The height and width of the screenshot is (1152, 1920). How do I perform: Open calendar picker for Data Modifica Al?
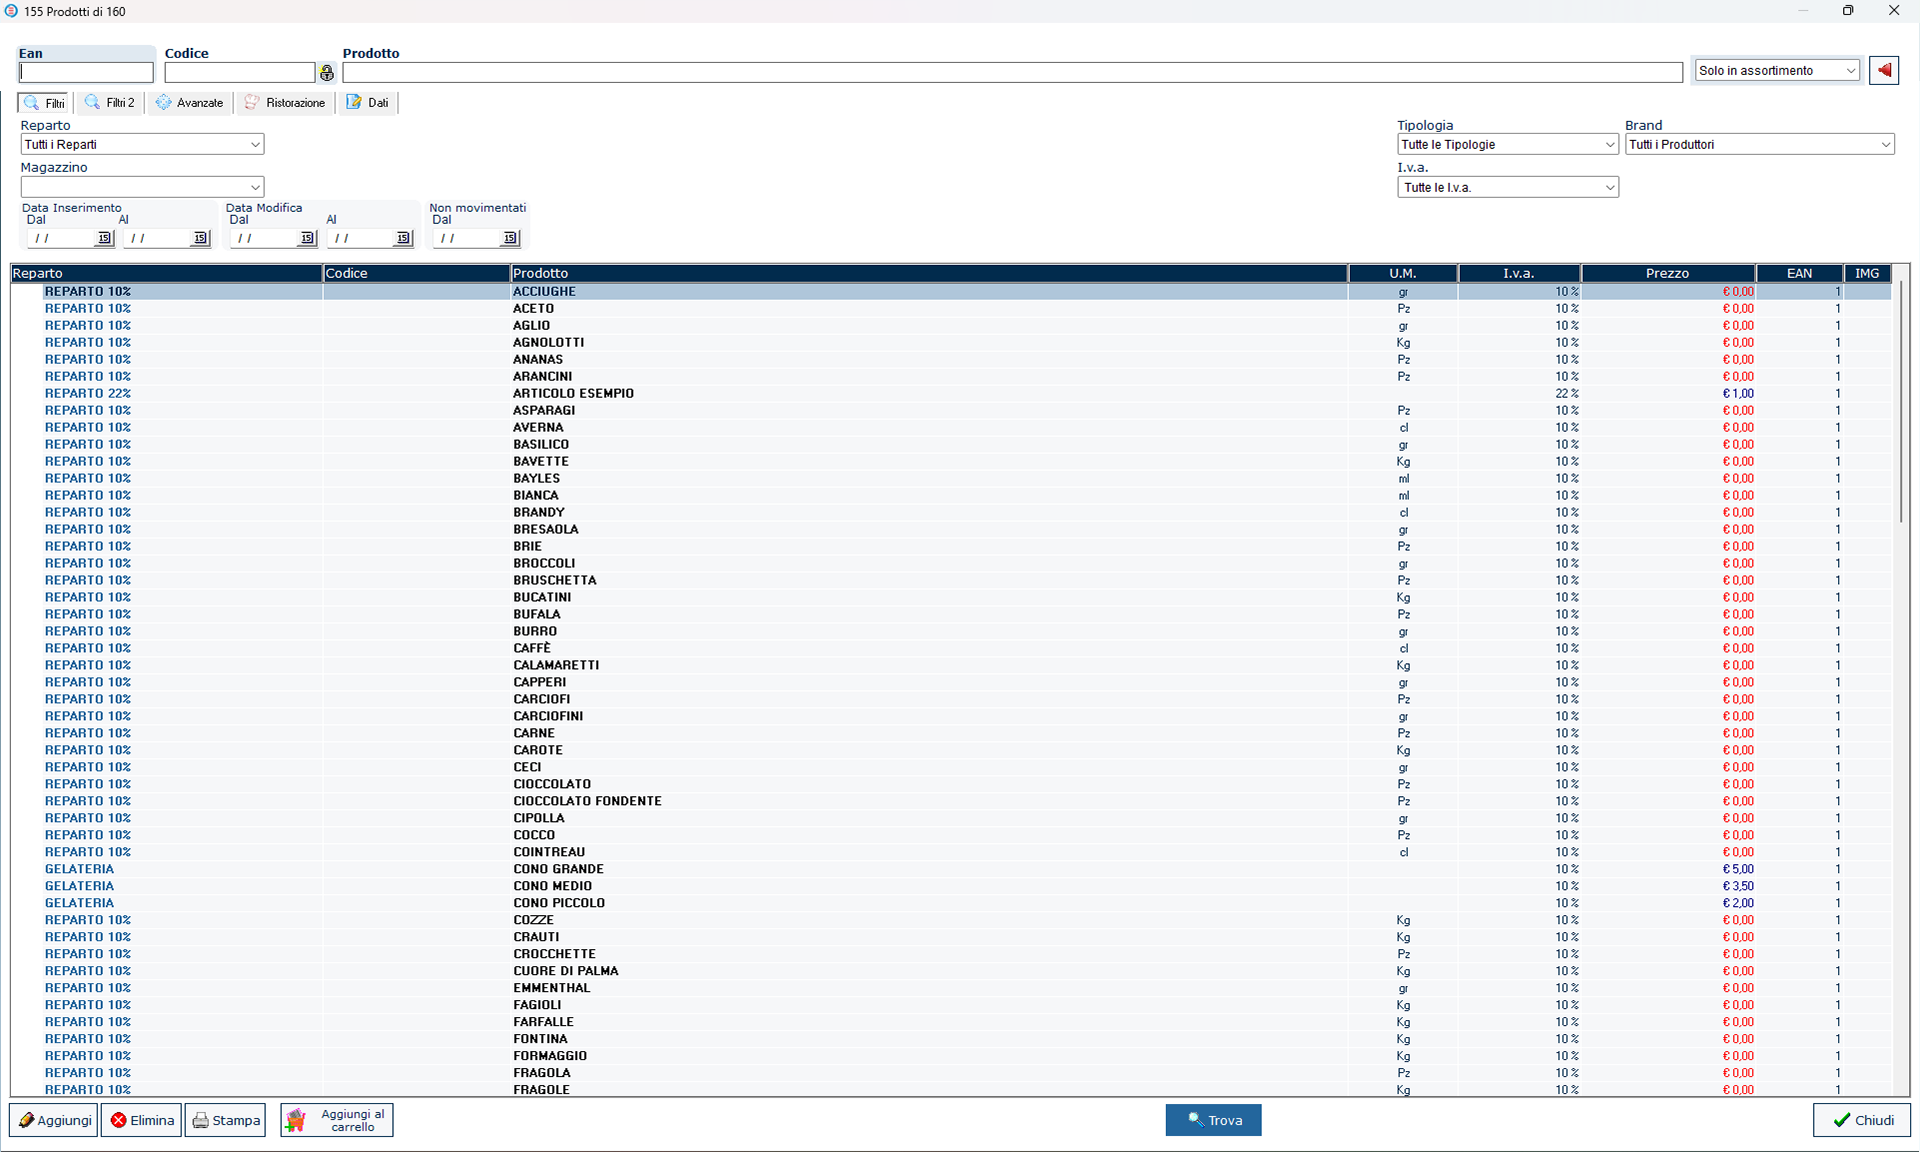point(403,238)
